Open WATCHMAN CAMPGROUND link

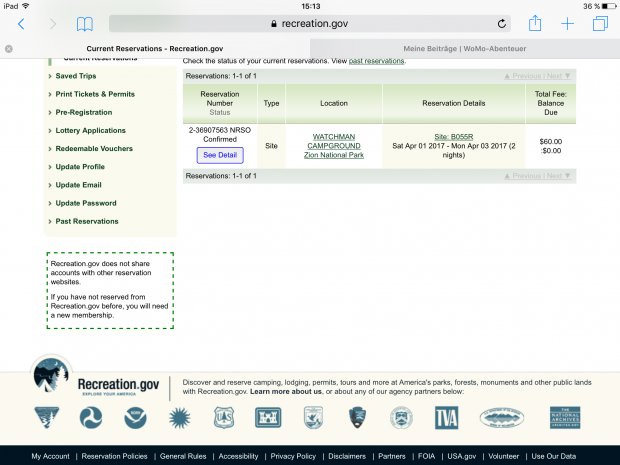pos(334,141)
